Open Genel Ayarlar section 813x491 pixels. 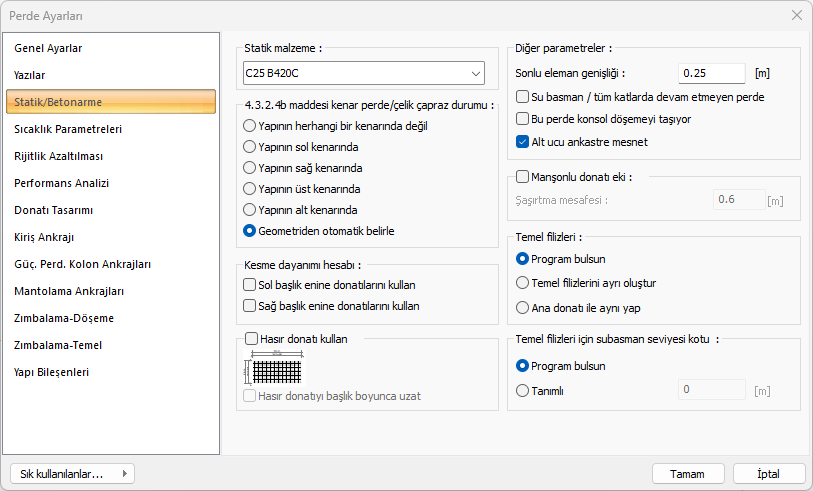48,48
